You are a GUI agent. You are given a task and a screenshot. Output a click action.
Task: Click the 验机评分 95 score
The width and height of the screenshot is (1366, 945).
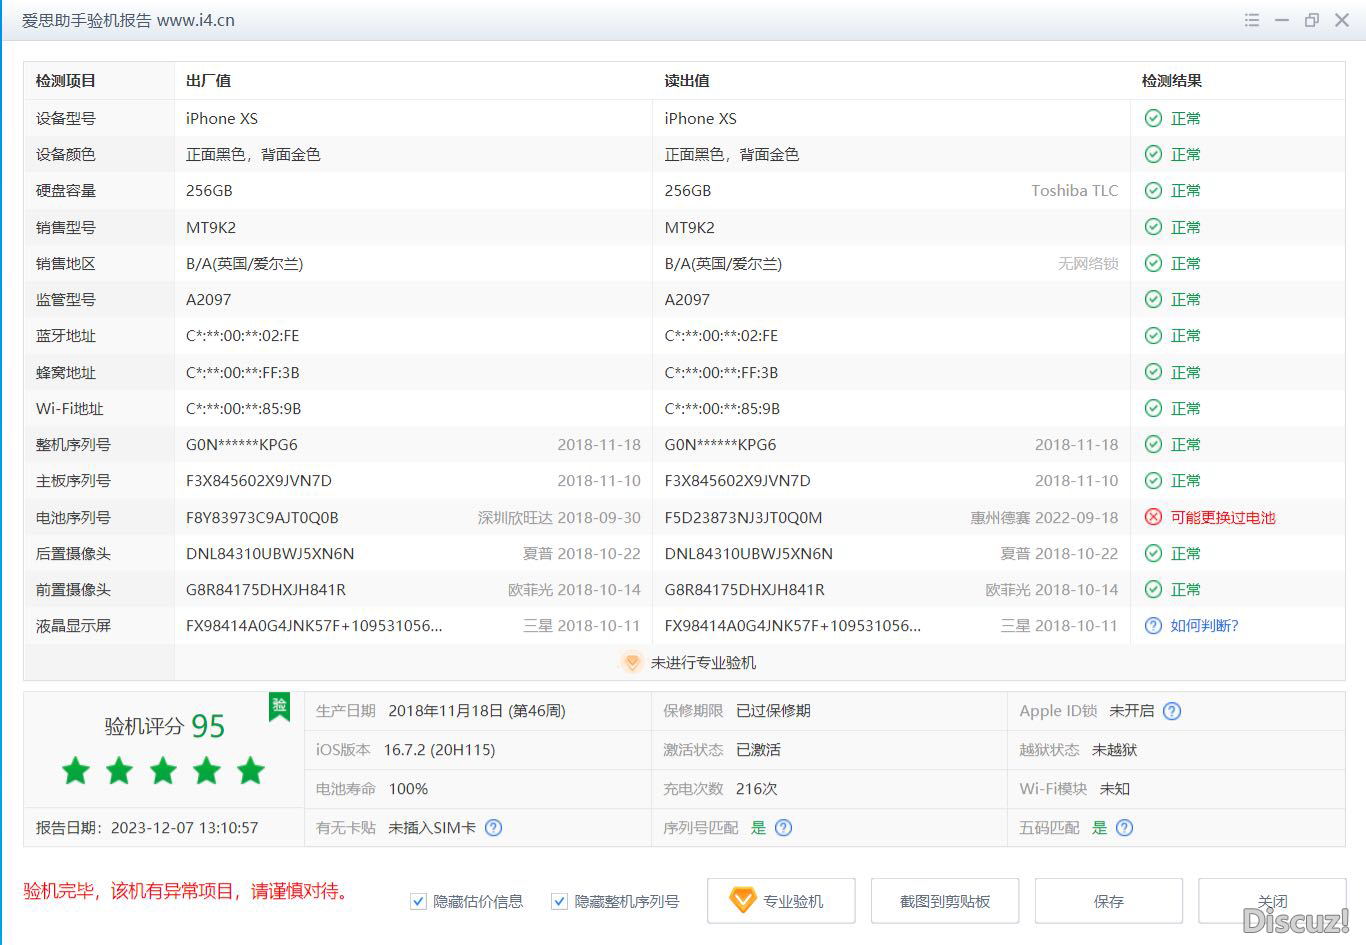point(165,726)
